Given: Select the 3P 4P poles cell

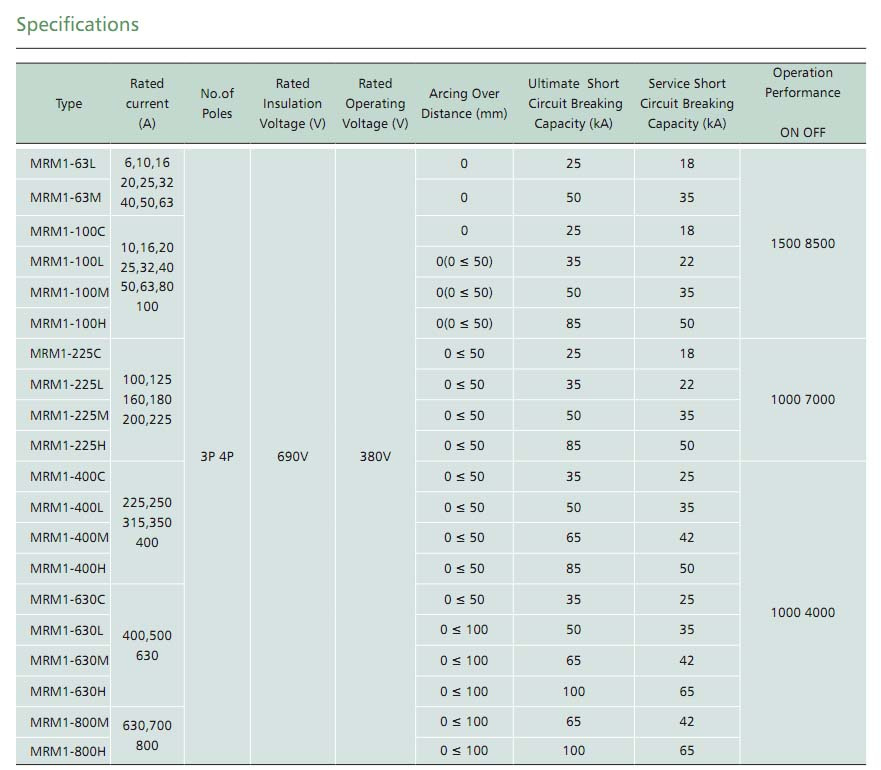Looking at the screenshot, I should (x=217, y=456).
